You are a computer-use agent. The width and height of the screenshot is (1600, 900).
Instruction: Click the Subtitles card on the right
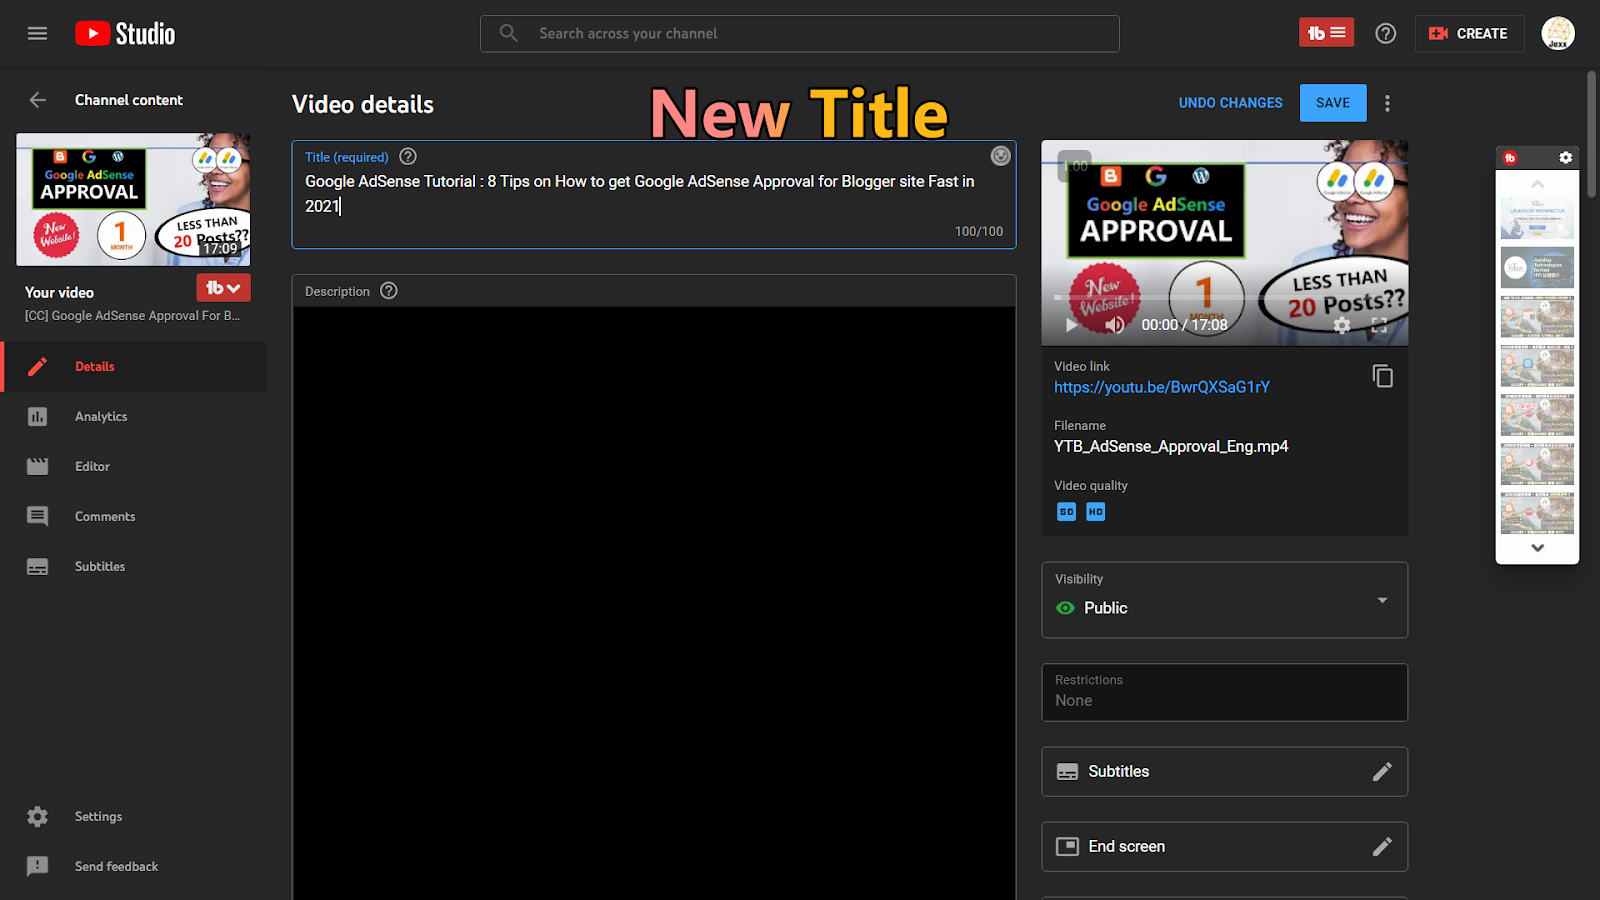click(x=1224, y=772)
